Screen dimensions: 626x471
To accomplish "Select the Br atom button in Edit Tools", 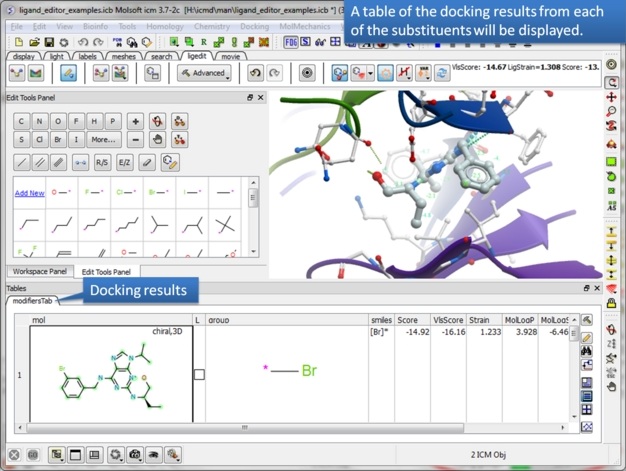I will click(x=59, y=140).
